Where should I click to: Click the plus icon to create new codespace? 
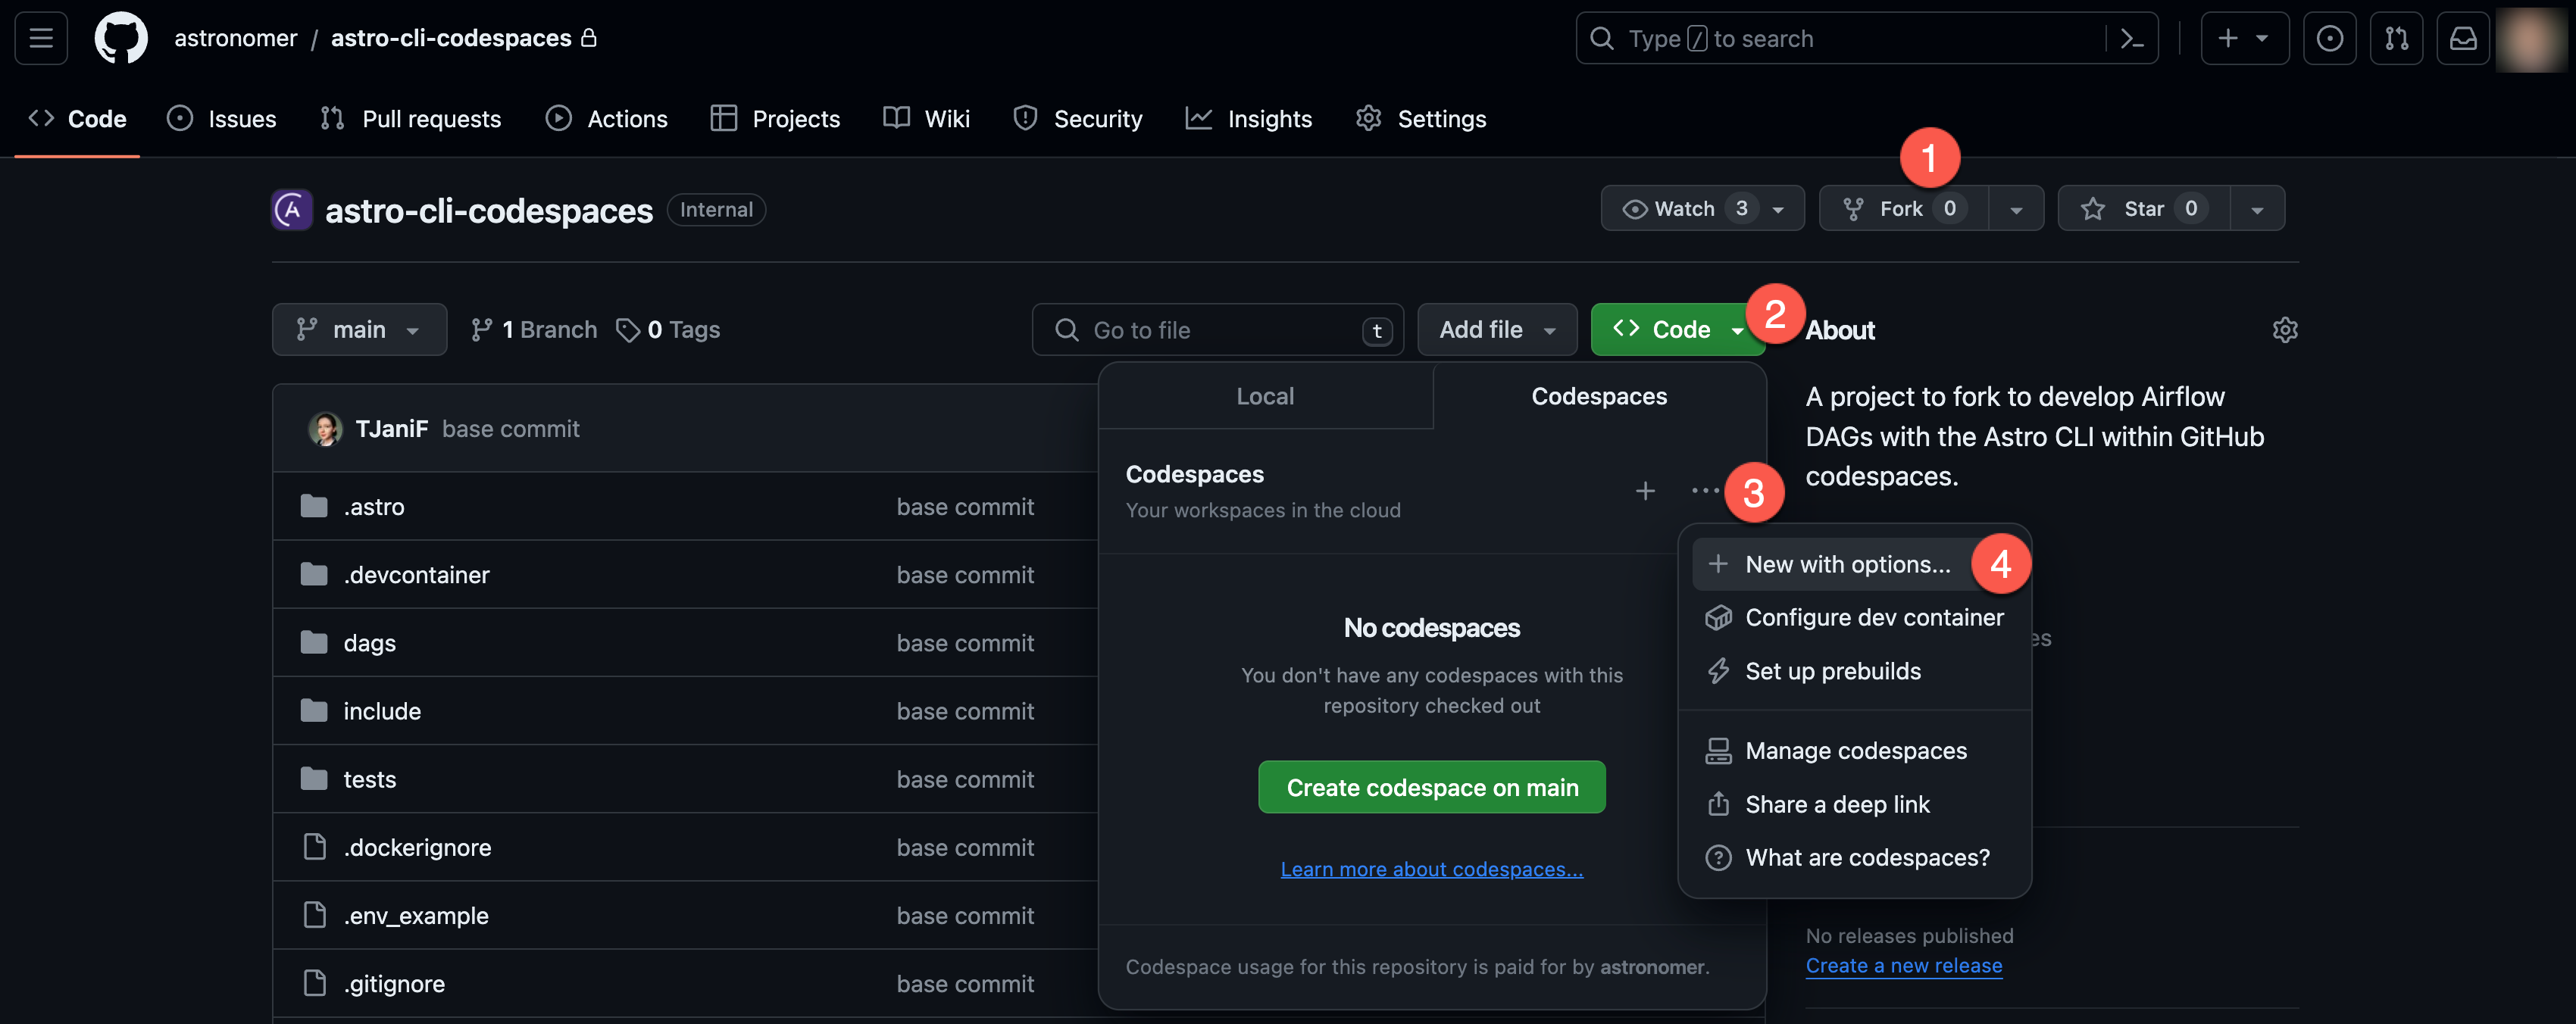1645,491
